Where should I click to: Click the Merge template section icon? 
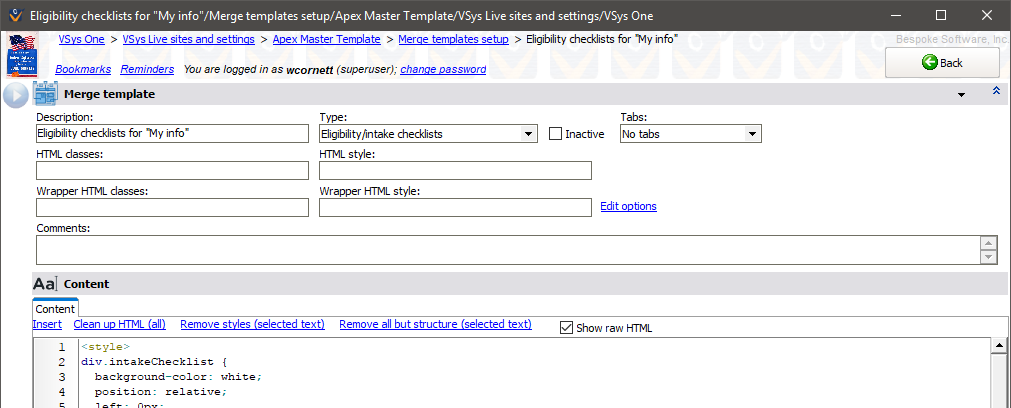[x=45, y=94]
